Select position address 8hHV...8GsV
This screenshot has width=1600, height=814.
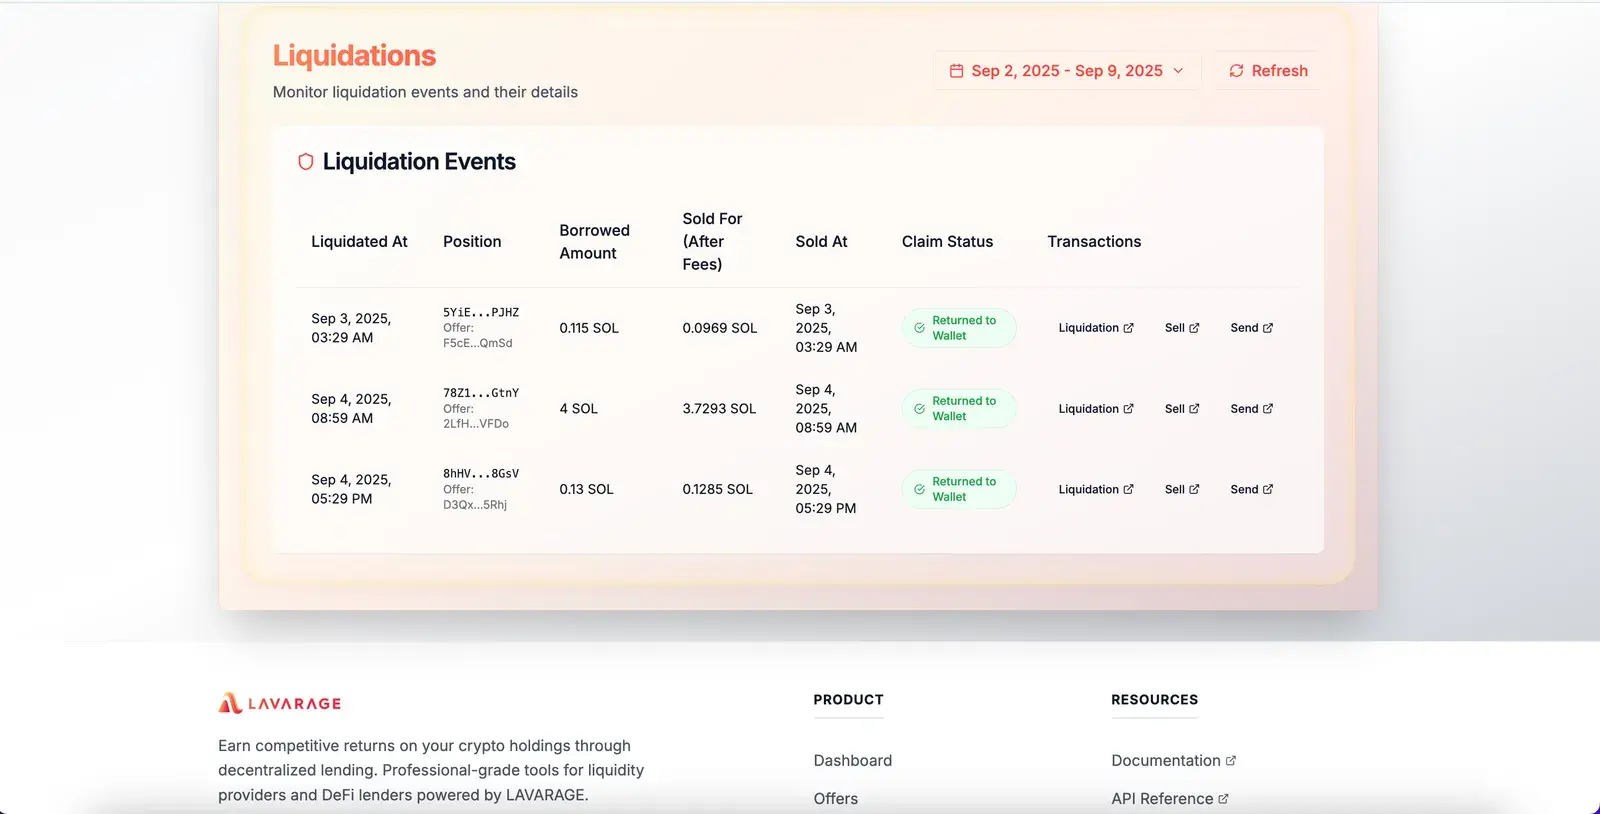pyautogui.click(x=481, y=474)
